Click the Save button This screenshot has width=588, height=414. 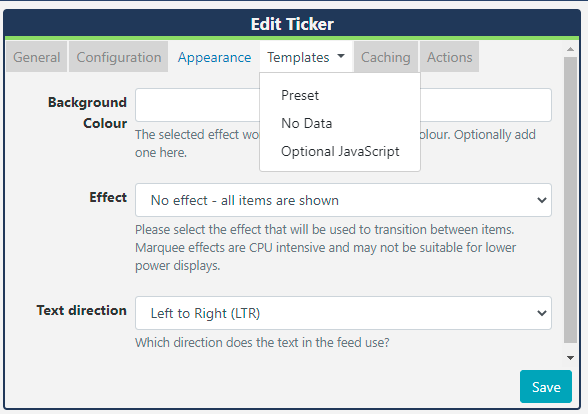(546, 387)
